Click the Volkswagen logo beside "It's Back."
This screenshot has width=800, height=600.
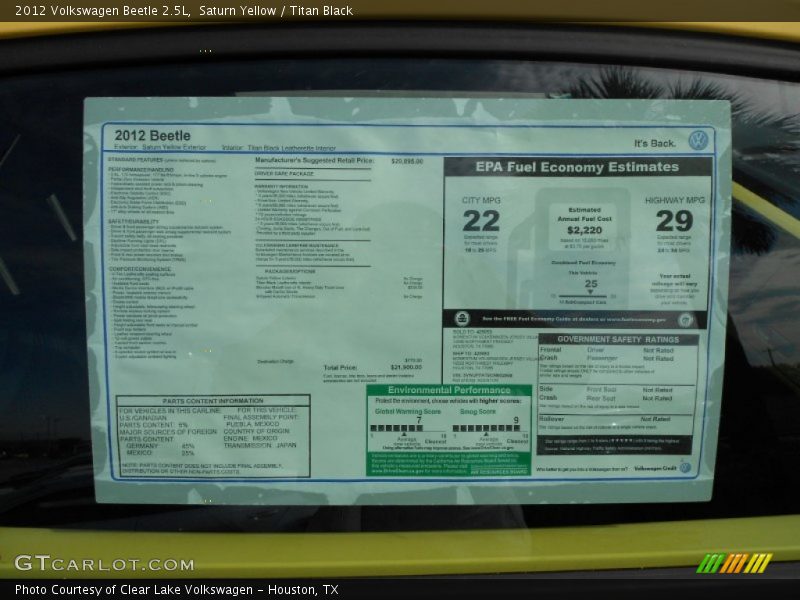(x=698, y=140)
